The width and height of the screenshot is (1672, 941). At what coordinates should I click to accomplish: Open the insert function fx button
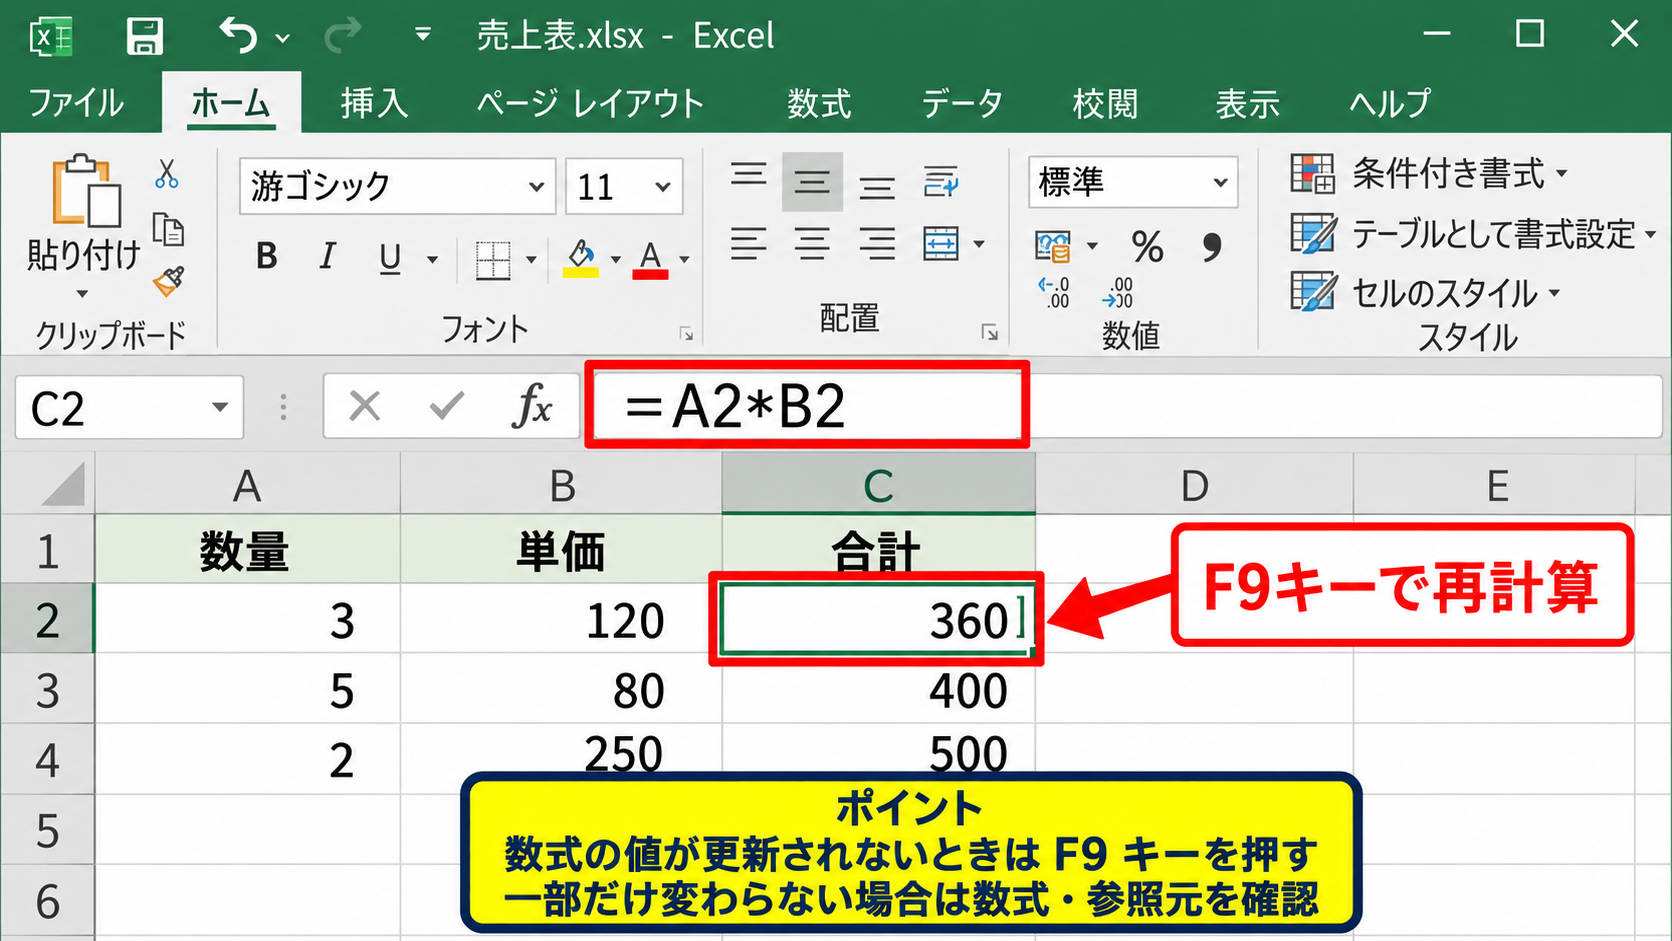[x=531, y=406]
